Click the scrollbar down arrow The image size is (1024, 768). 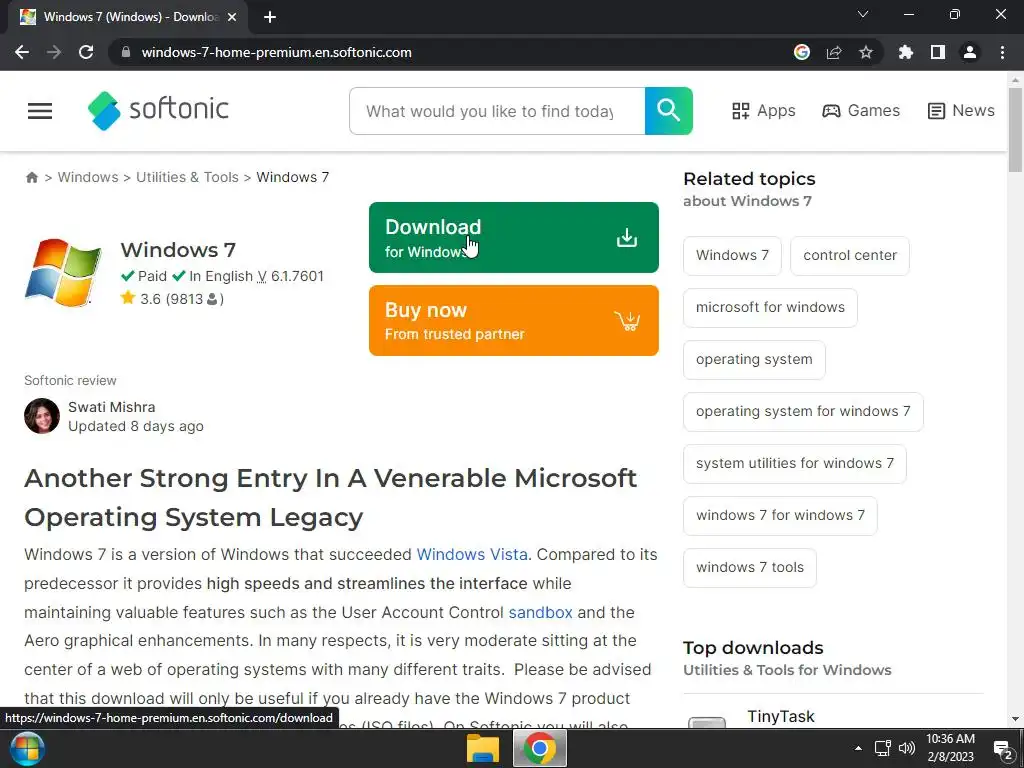point(1016,719)
